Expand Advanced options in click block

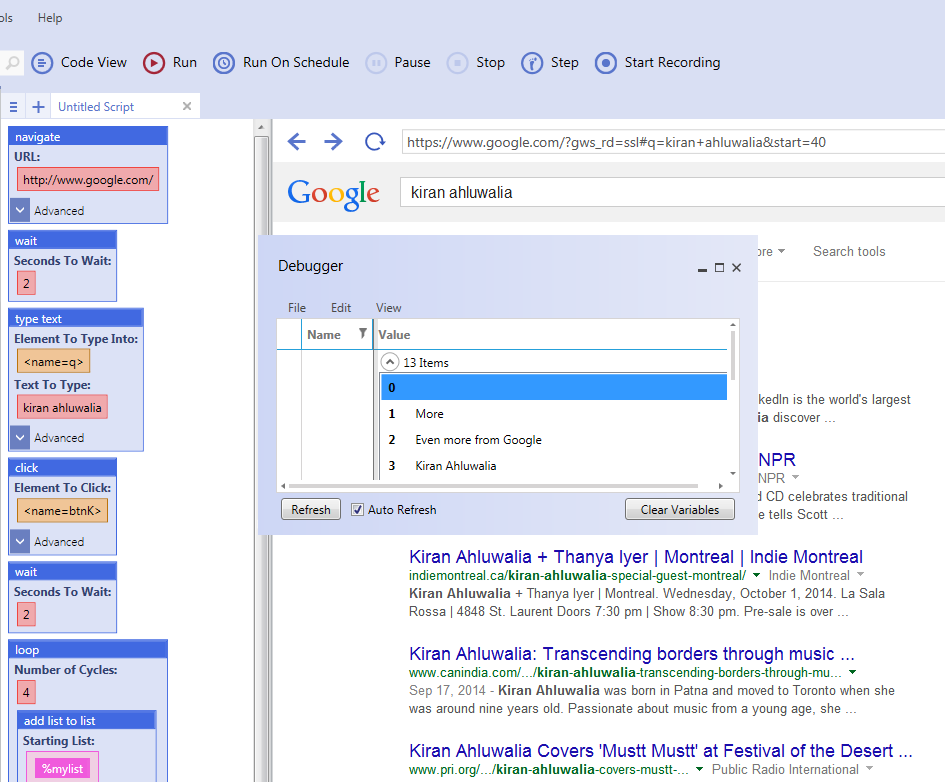20,541
